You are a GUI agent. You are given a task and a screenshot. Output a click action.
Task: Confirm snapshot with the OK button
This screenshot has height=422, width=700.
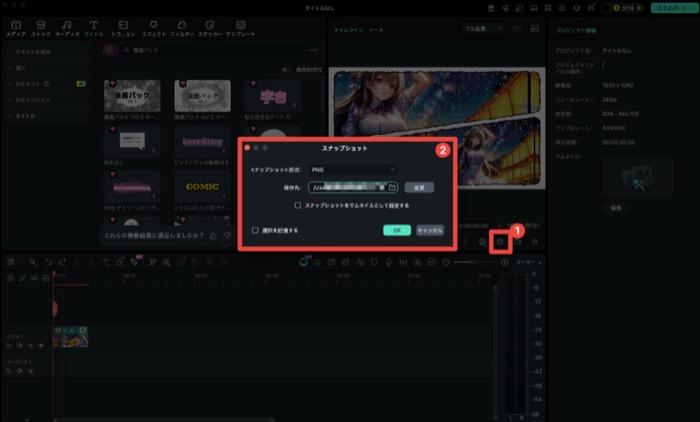click(x=397, y=230)
